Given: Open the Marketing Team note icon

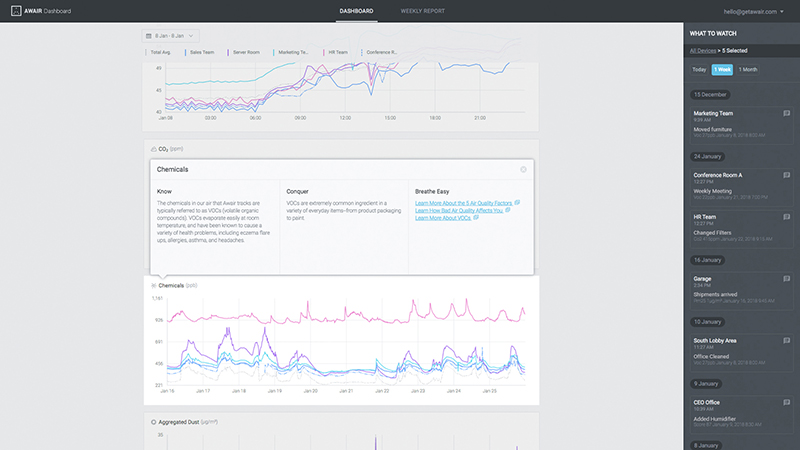Looking at the screenshot, I should coord(787,114).
